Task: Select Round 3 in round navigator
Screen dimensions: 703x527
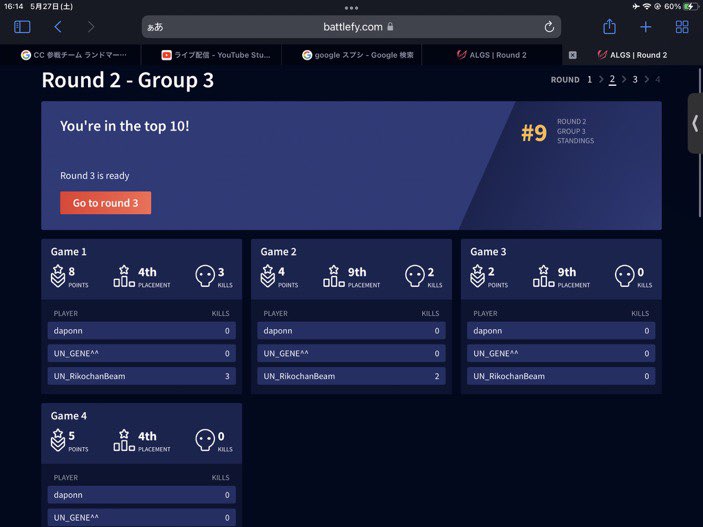Action: pos(635,79)
